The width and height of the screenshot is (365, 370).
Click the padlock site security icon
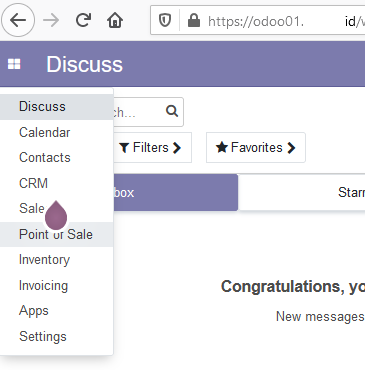tap(194, 21)
